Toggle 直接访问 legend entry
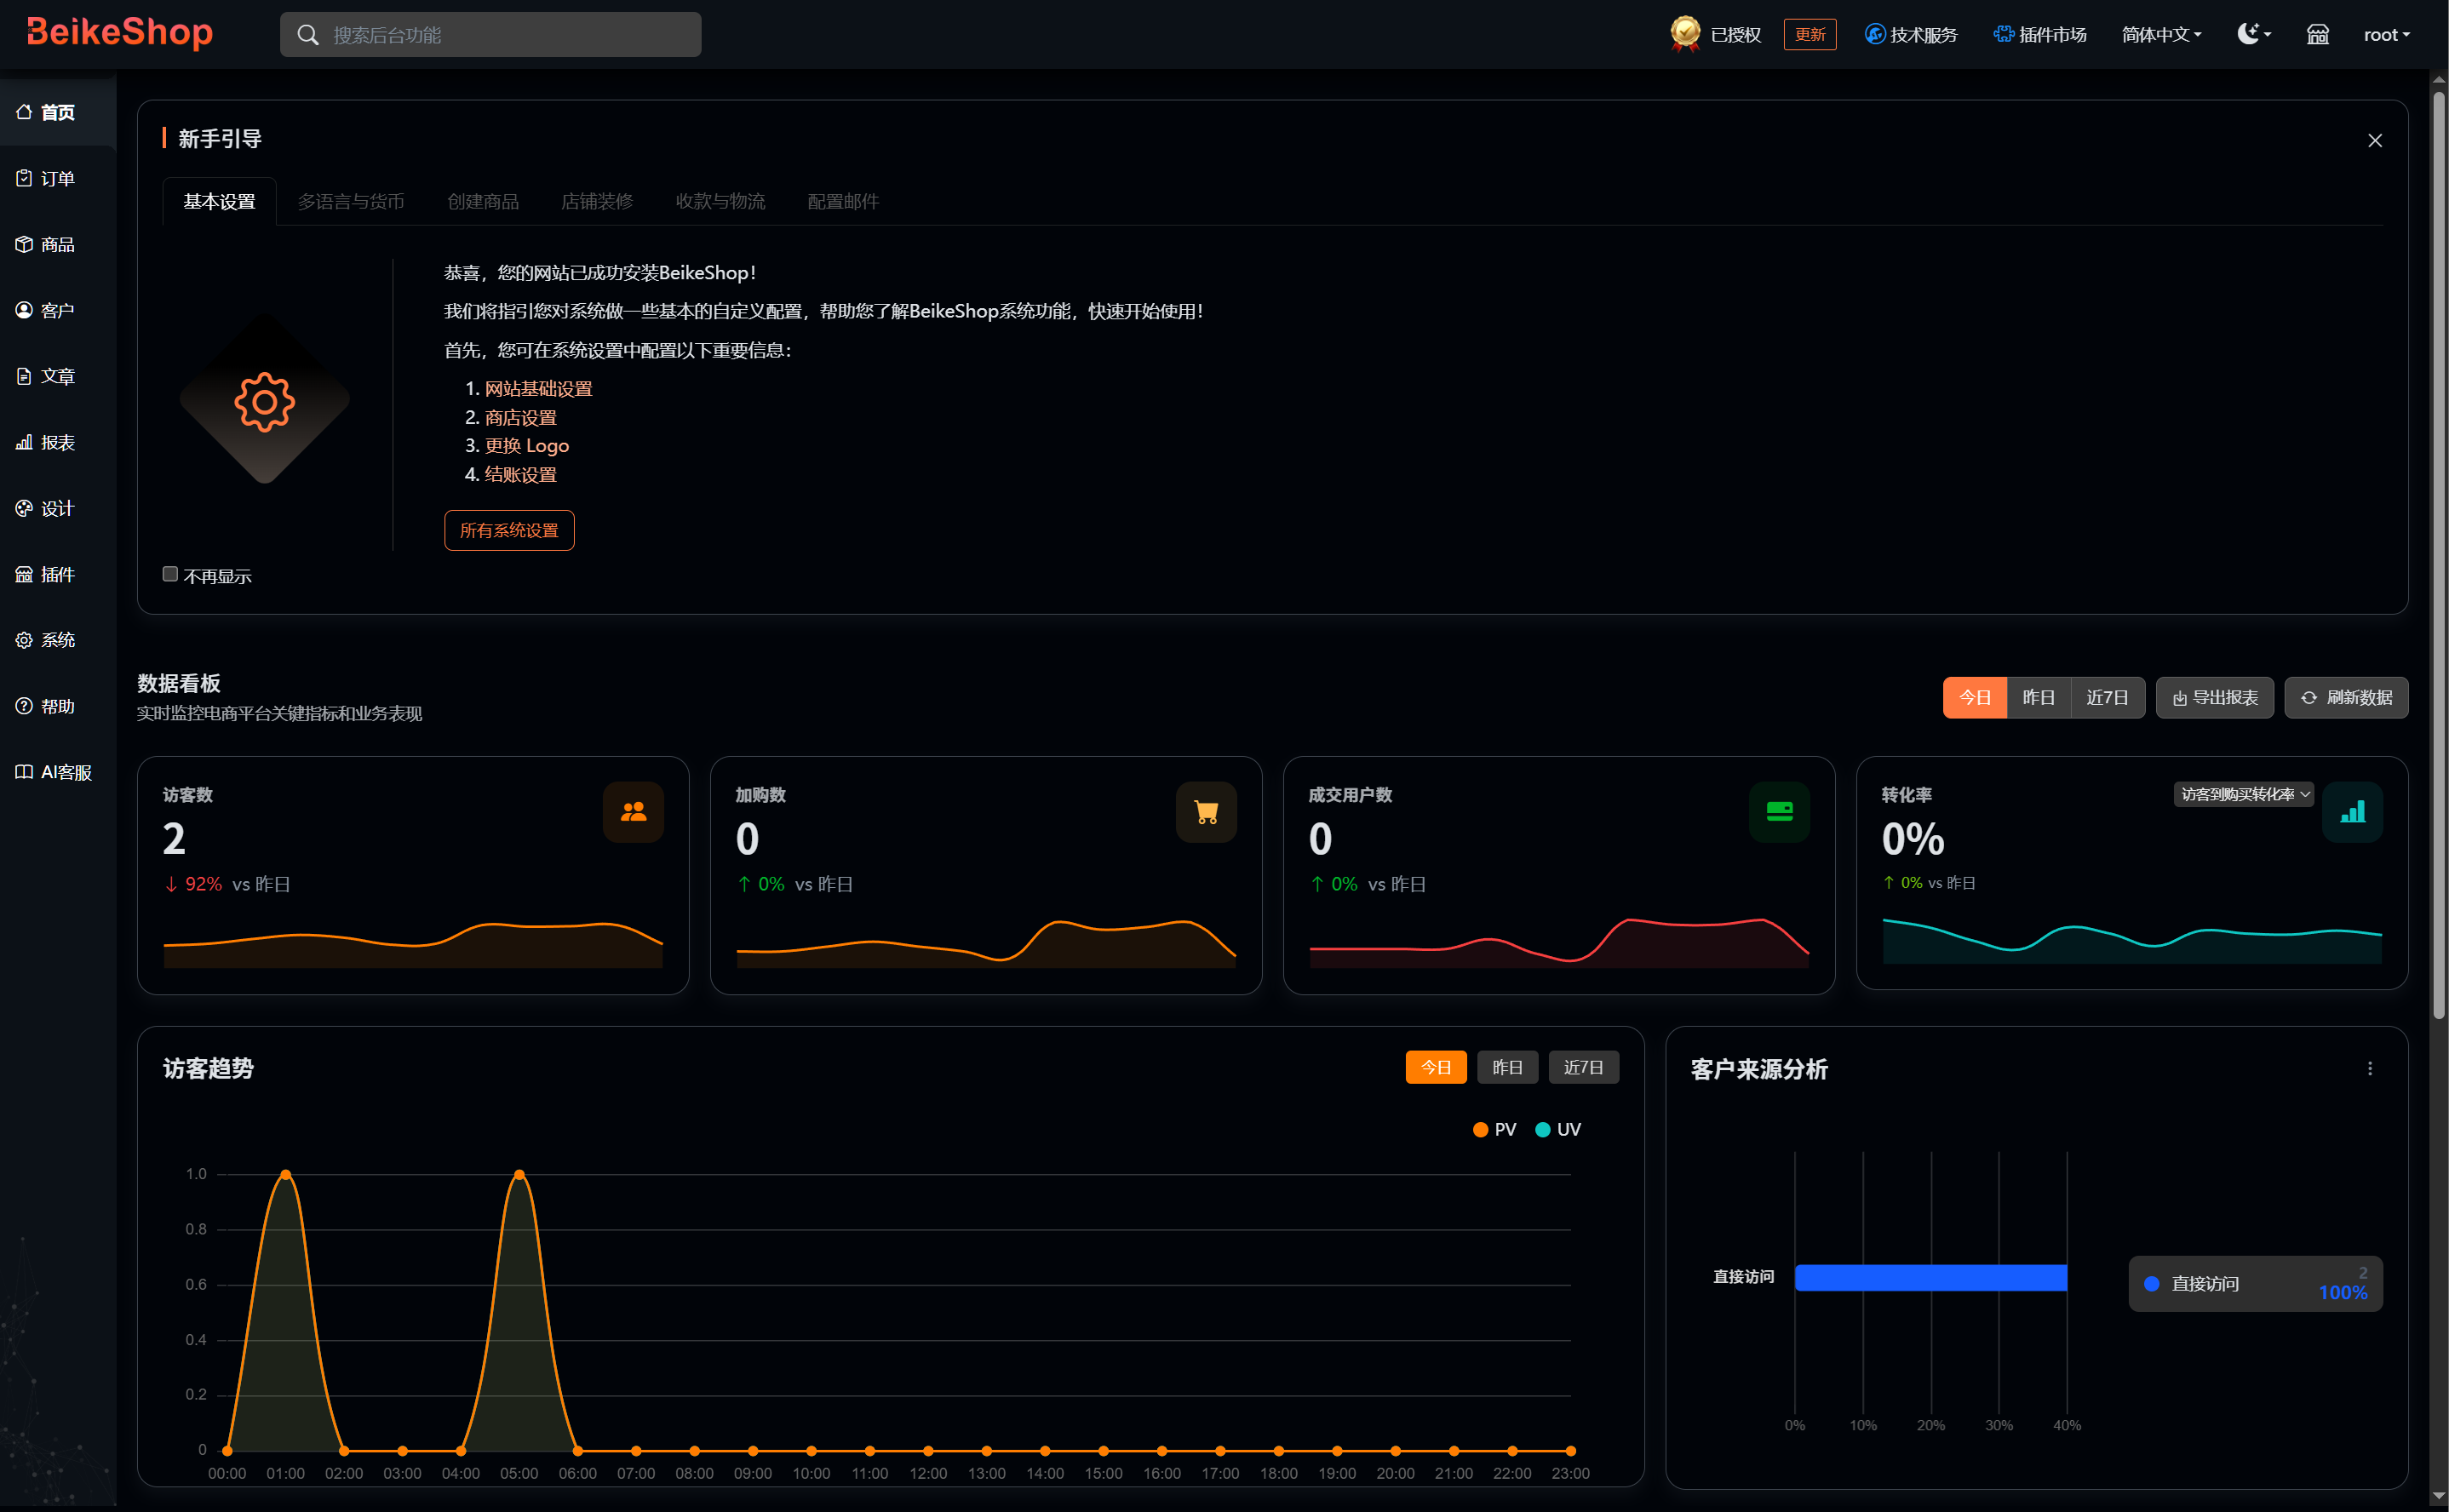The height and width of the screenshot is (1512, 2449). coord(2255,1284)
